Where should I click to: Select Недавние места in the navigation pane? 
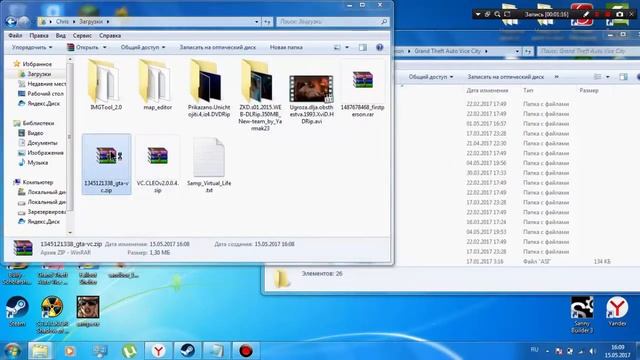42,84
